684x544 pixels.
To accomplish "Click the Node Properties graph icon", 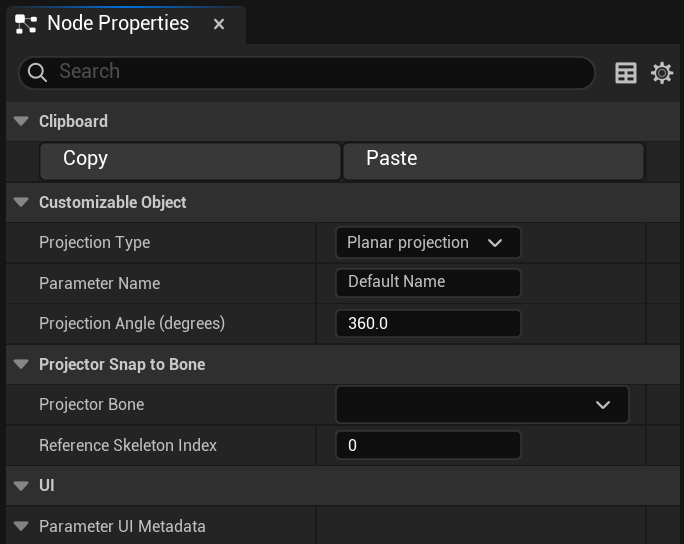I will pyautogui.click(x=26, y=24).
